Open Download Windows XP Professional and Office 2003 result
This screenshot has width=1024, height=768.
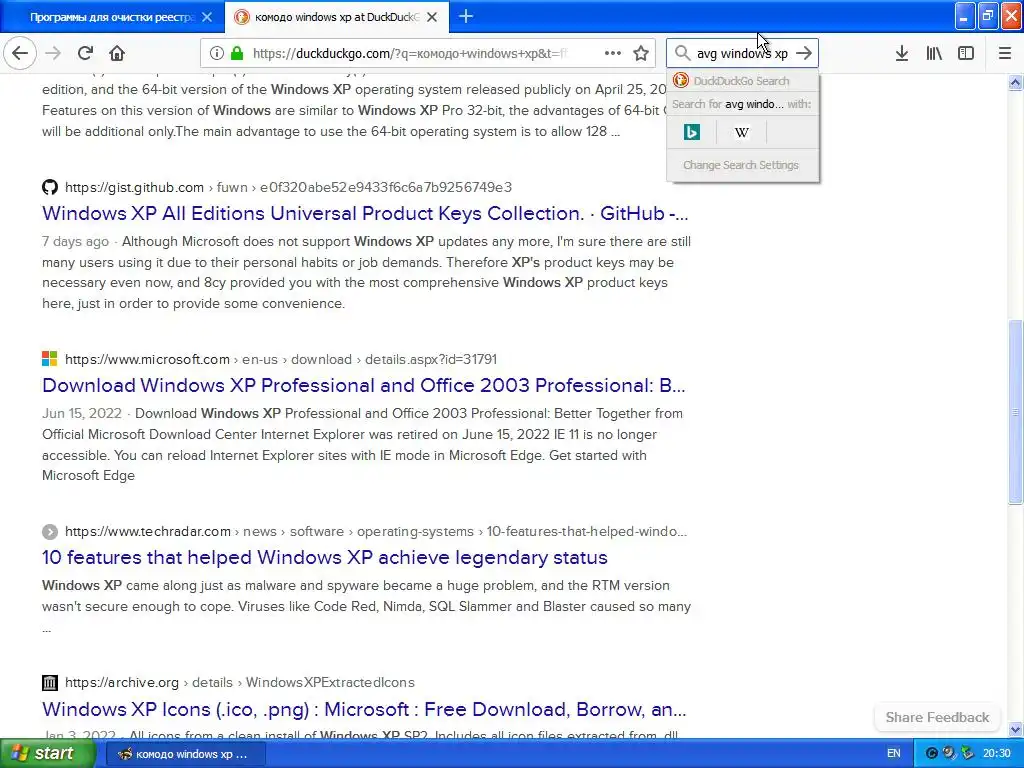coord(364,385)
